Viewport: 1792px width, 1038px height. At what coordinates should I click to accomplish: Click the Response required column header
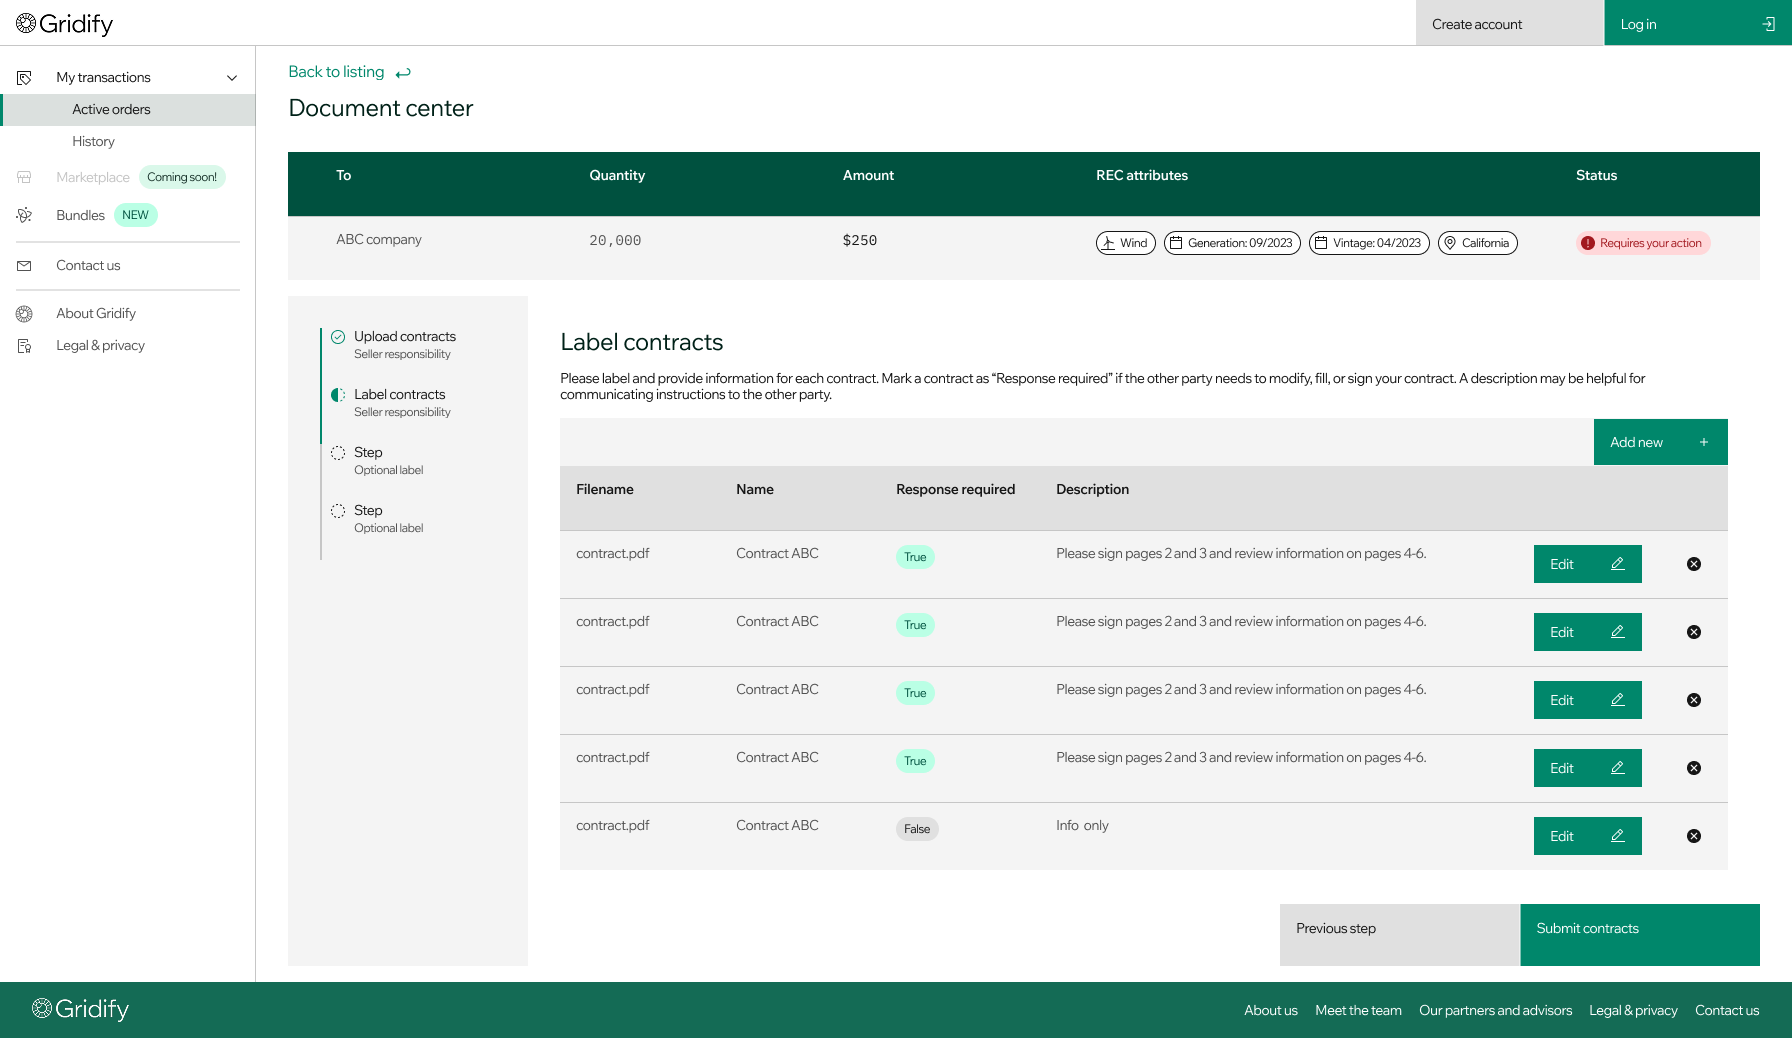point(955,489)
